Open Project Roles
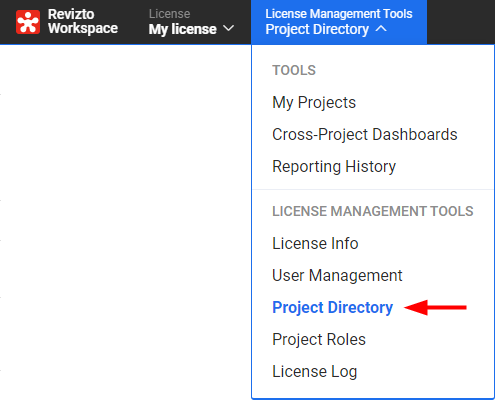Viewport: 495px width, 400px height. pos(319,339)
